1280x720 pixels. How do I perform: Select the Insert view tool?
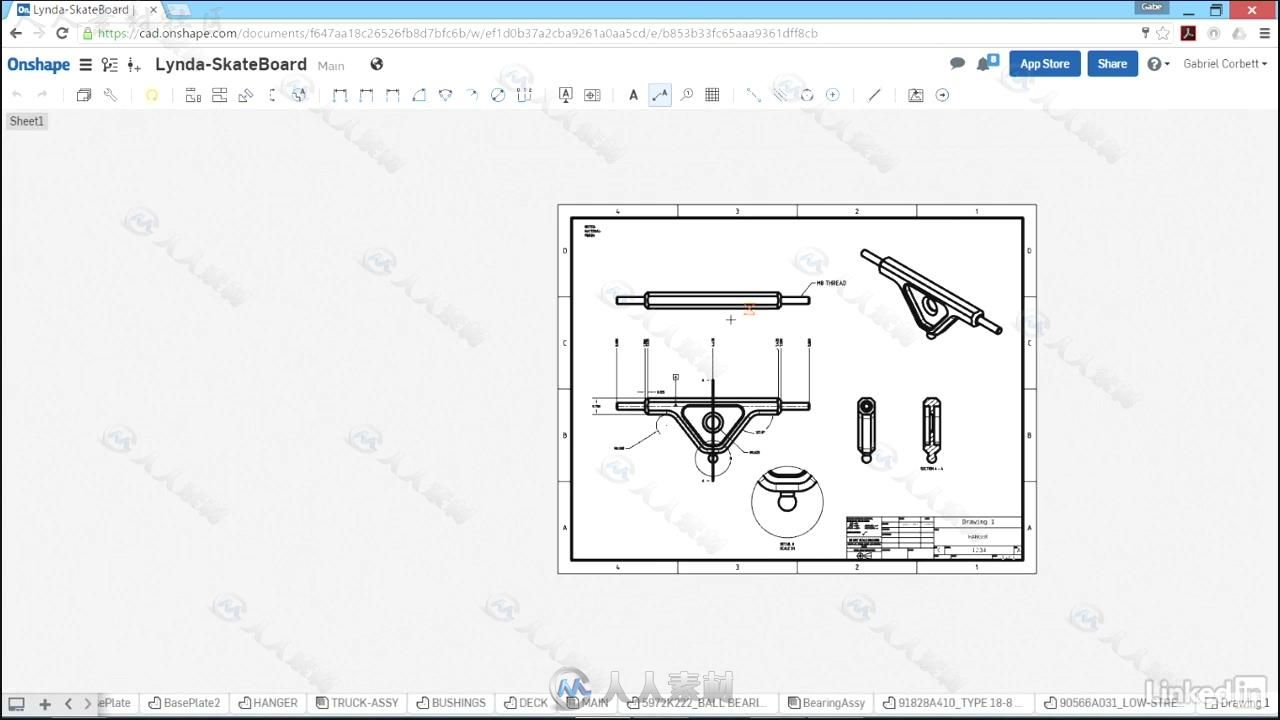[x=193, y=95]
